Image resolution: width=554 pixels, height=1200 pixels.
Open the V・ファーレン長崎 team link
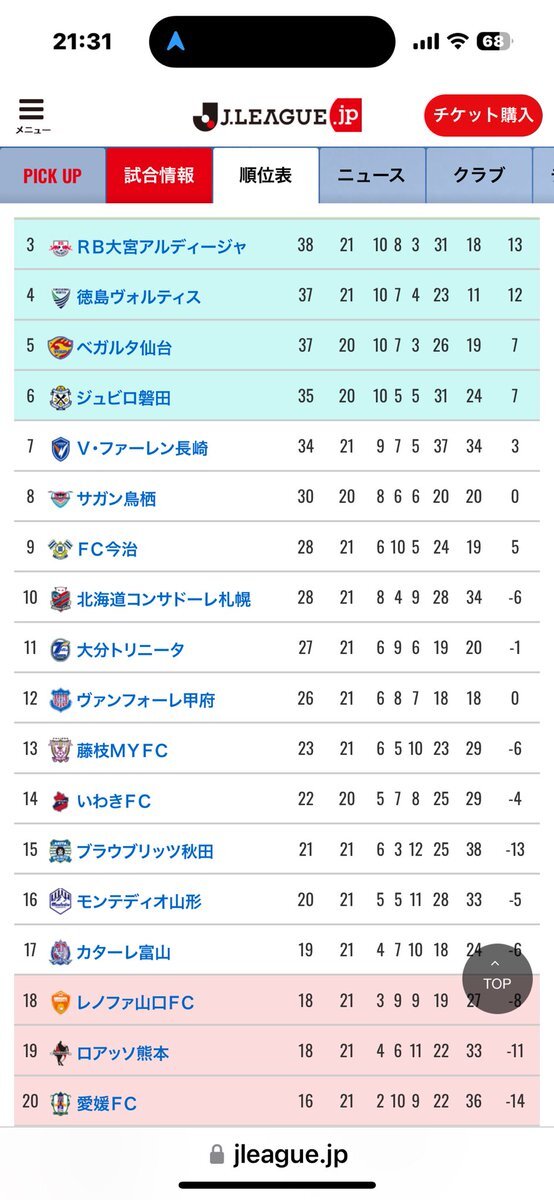coord(143,448)
